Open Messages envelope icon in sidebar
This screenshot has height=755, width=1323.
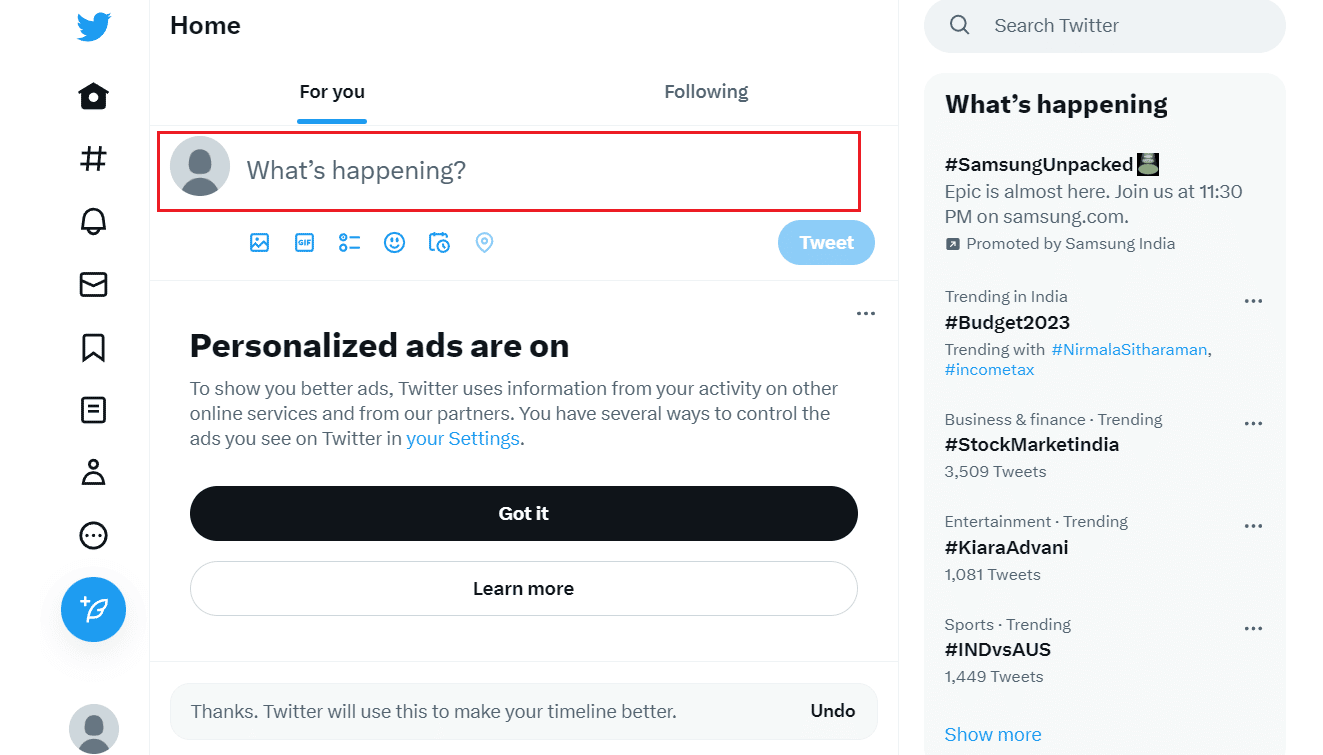point(93,285)
